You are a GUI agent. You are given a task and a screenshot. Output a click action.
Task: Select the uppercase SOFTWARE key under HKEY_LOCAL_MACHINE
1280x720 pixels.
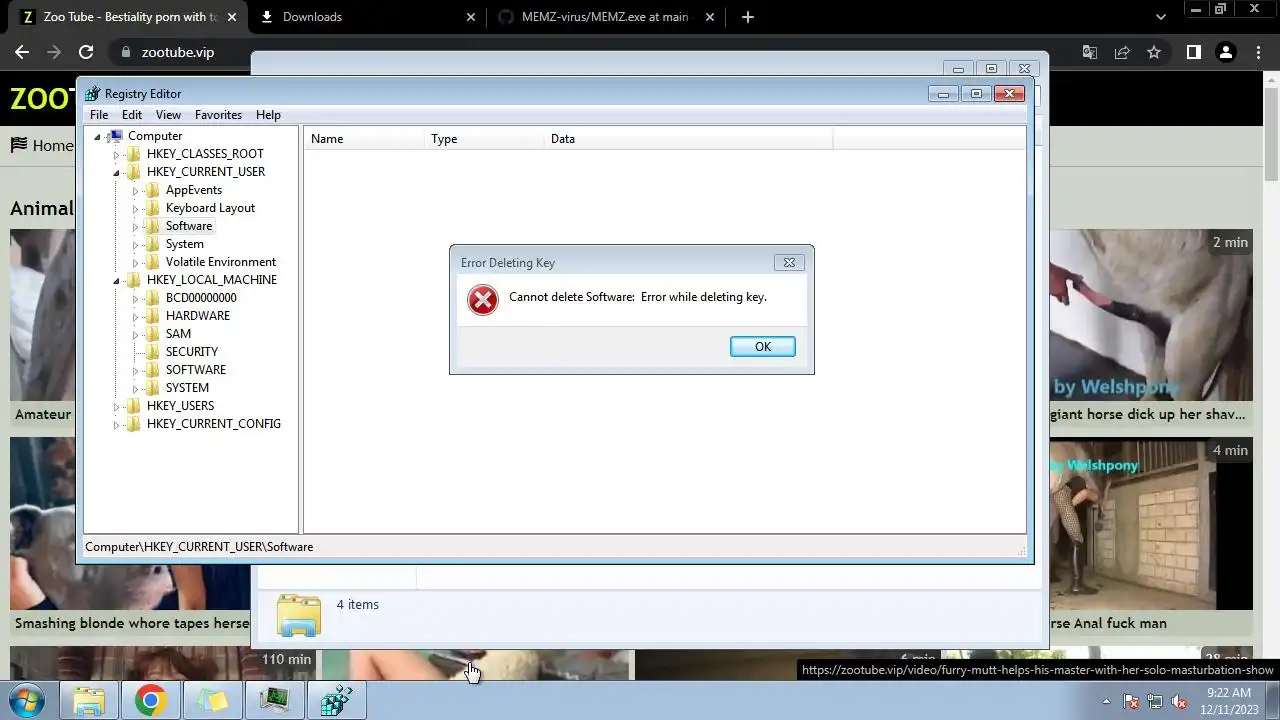pos(196,370)
